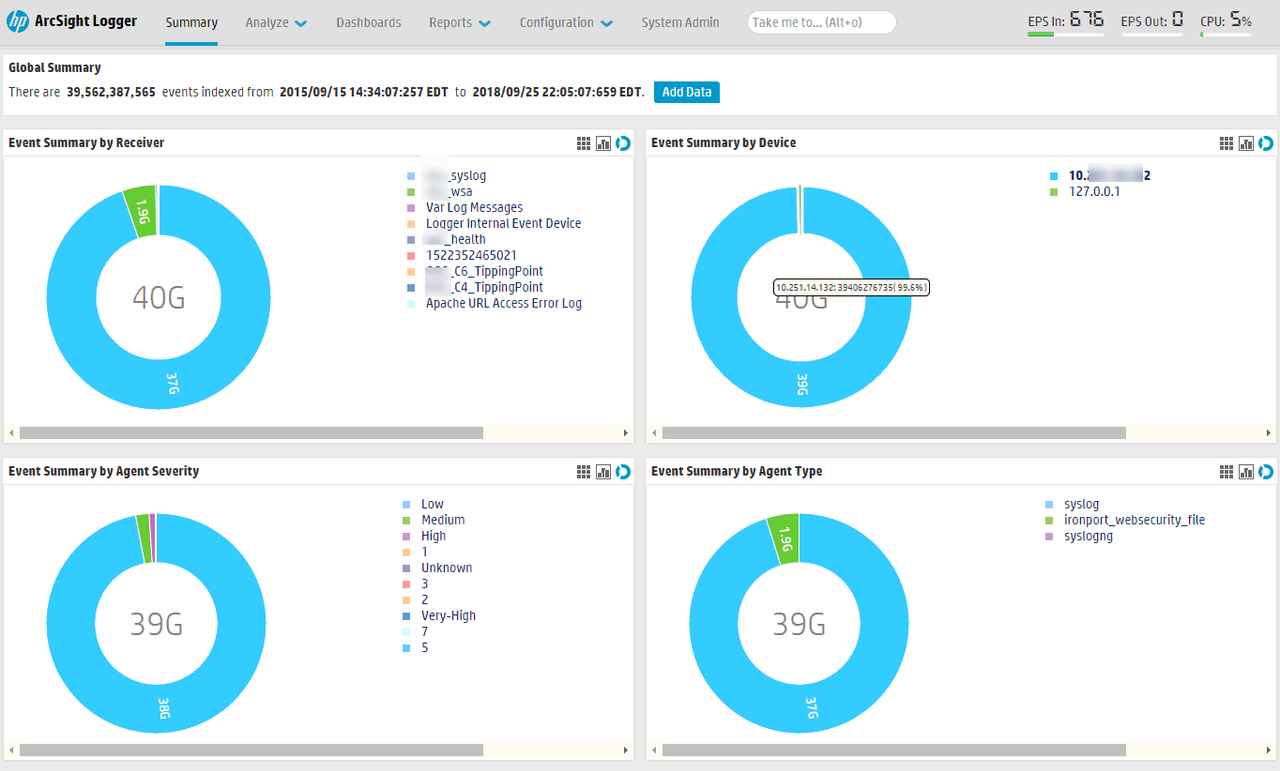Click the CPU usage indicator
The width and height of the screenshot is (1280, 771).
(x=1226, y=21)
